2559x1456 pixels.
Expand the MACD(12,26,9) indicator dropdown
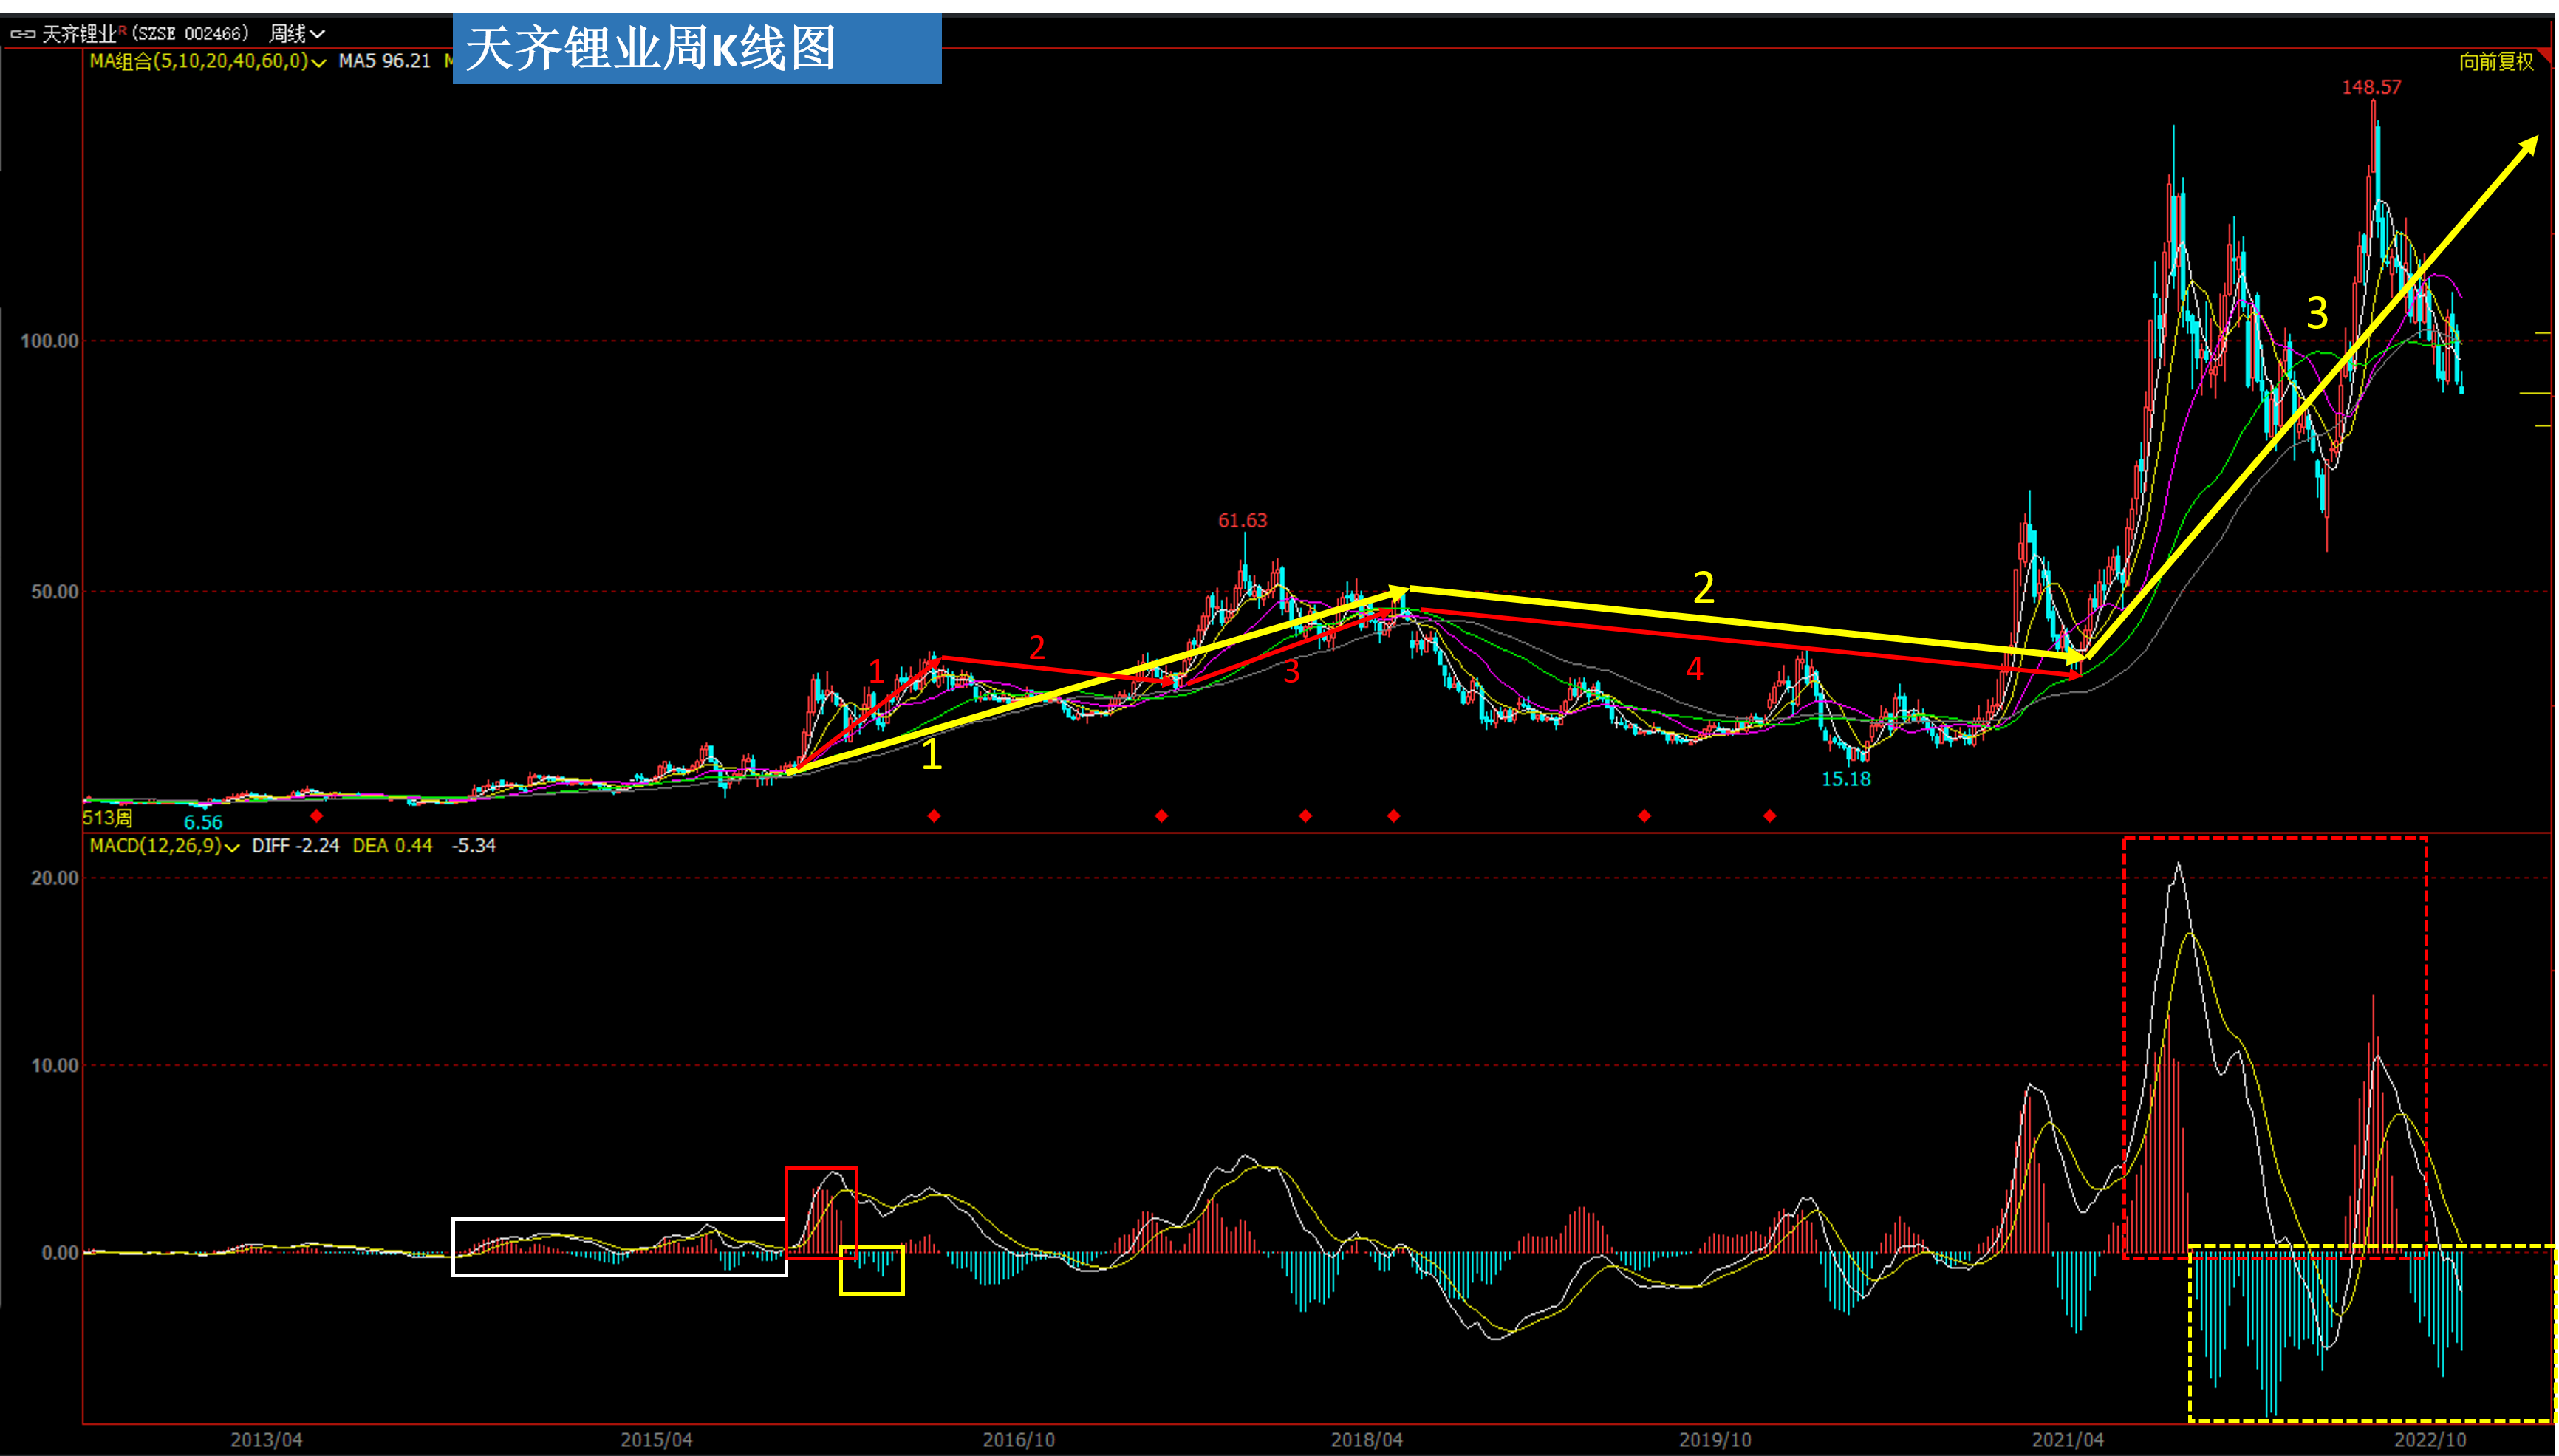tap(232, 847)
